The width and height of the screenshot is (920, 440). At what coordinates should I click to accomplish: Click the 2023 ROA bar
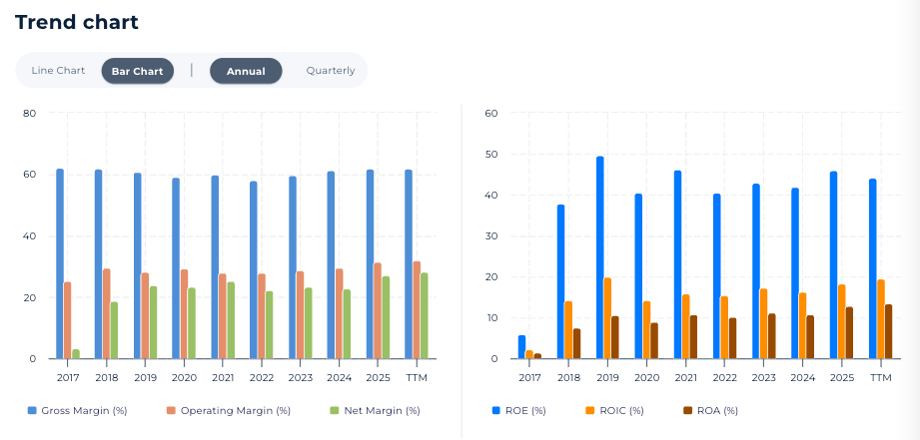pyautogui.click(x=771, y=336)
